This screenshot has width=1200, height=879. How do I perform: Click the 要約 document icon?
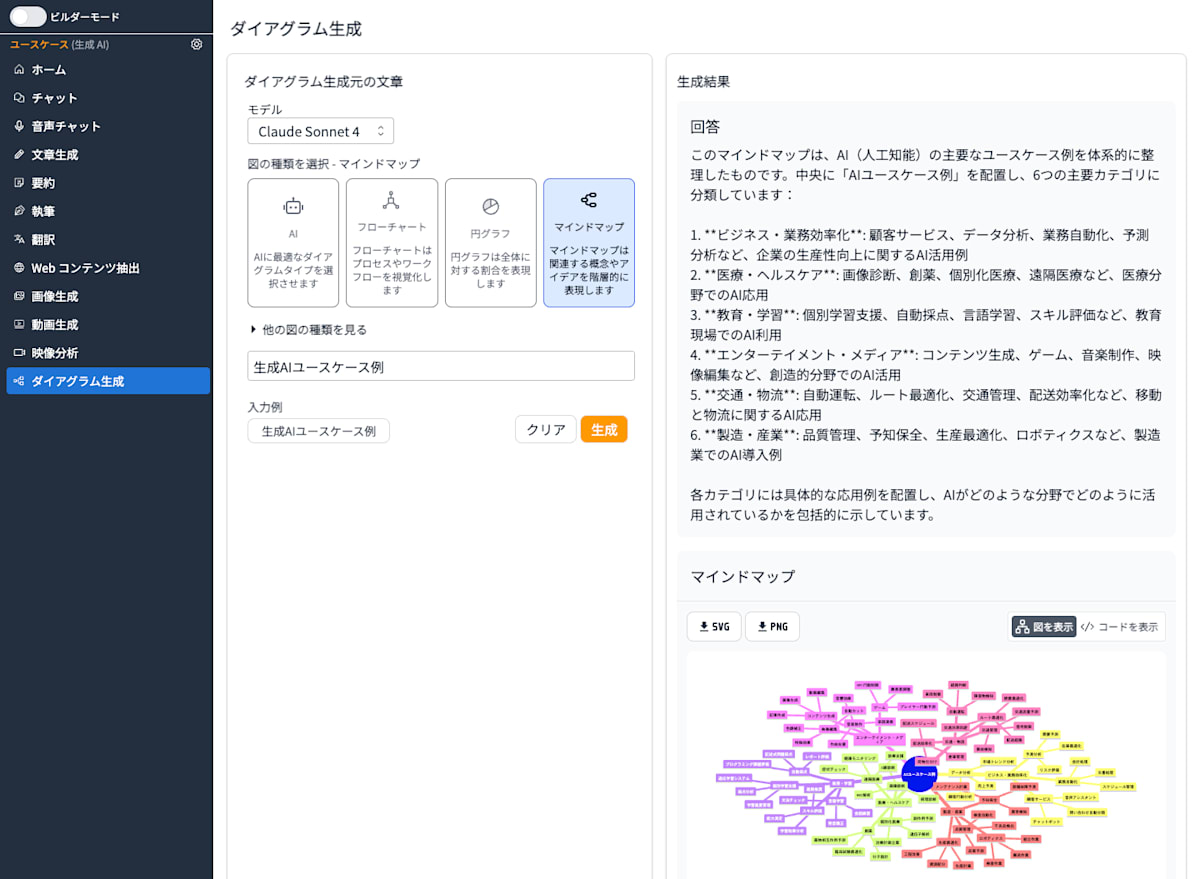point(19,183)
